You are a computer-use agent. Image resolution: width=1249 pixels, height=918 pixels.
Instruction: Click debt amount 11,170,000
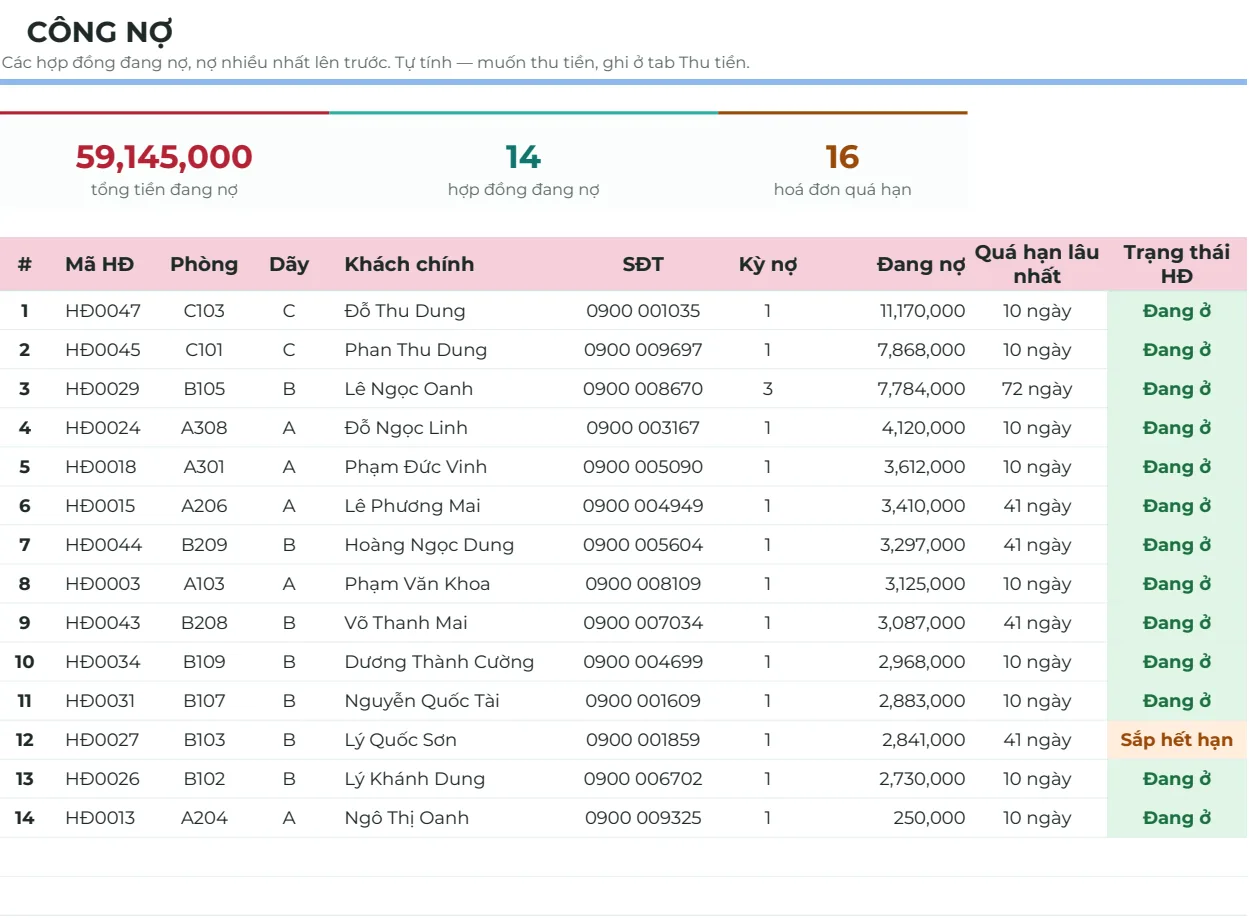point(923,311)
